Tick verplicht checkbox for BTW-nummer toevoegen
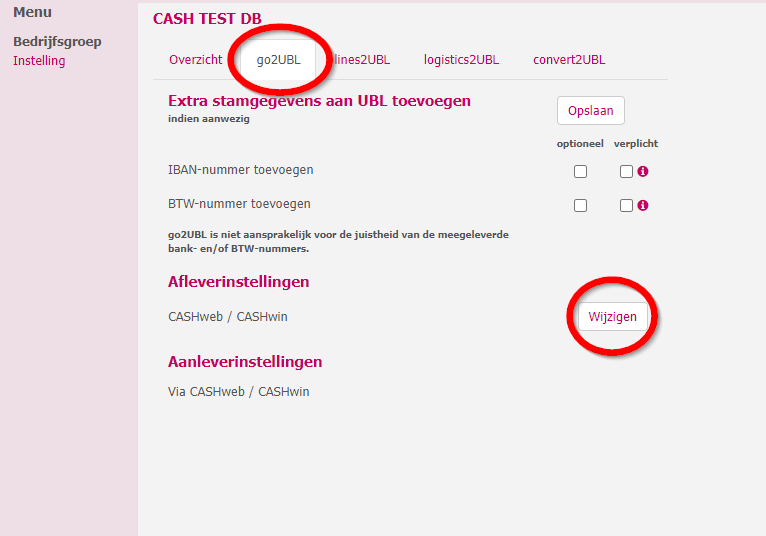This screenshot has width=766, height=536. point(626,206)
